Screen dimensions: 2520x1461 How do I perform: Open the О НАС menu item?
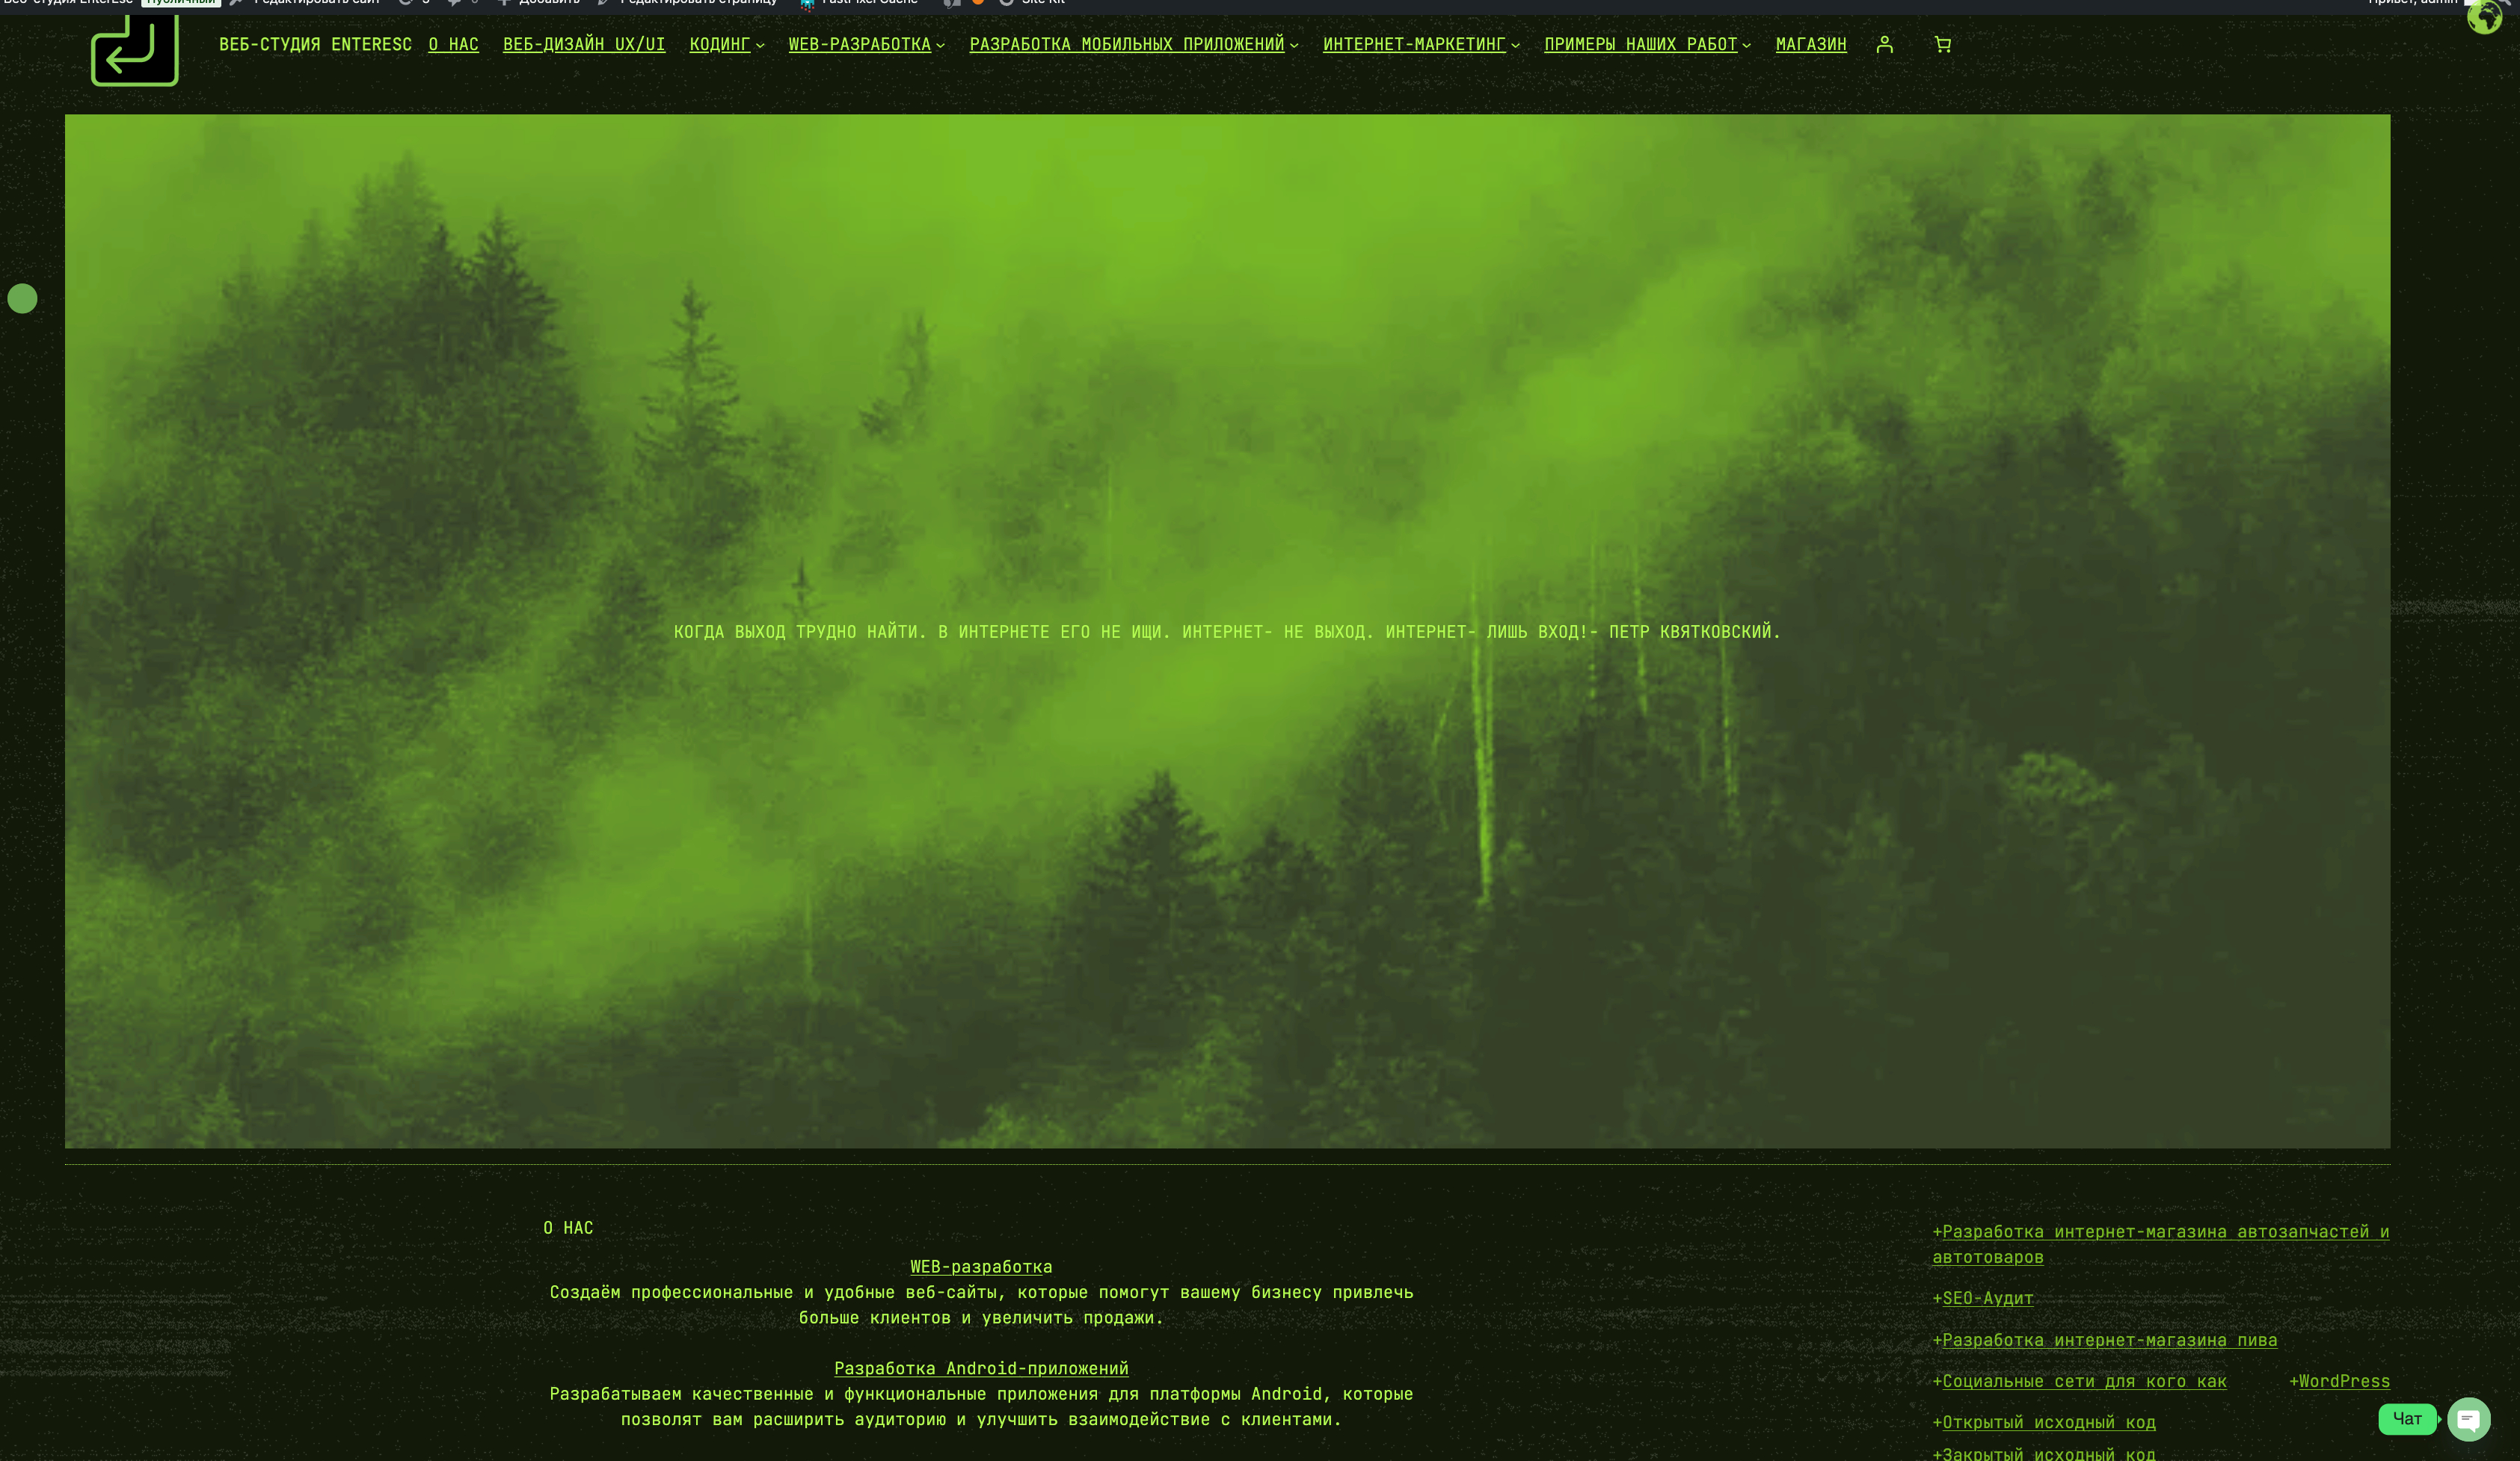[453, 44]
